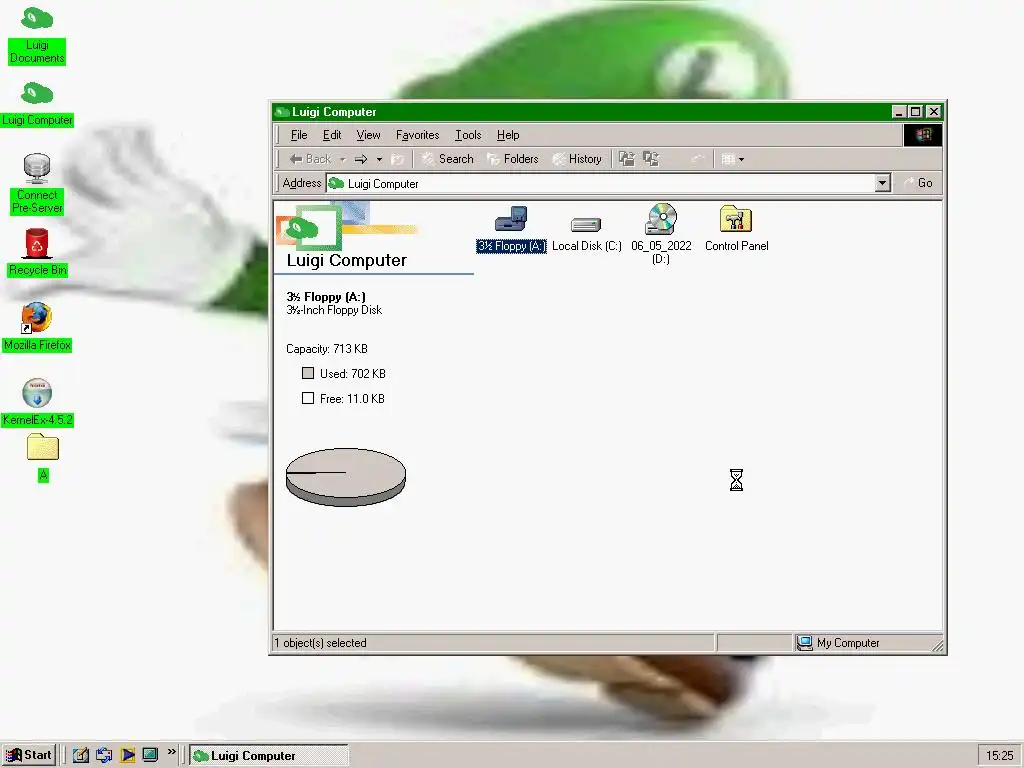This screenshot has height=768, width=1024.
Task: Click the Free space legend swatch
Action: click(x=308, y=398)
